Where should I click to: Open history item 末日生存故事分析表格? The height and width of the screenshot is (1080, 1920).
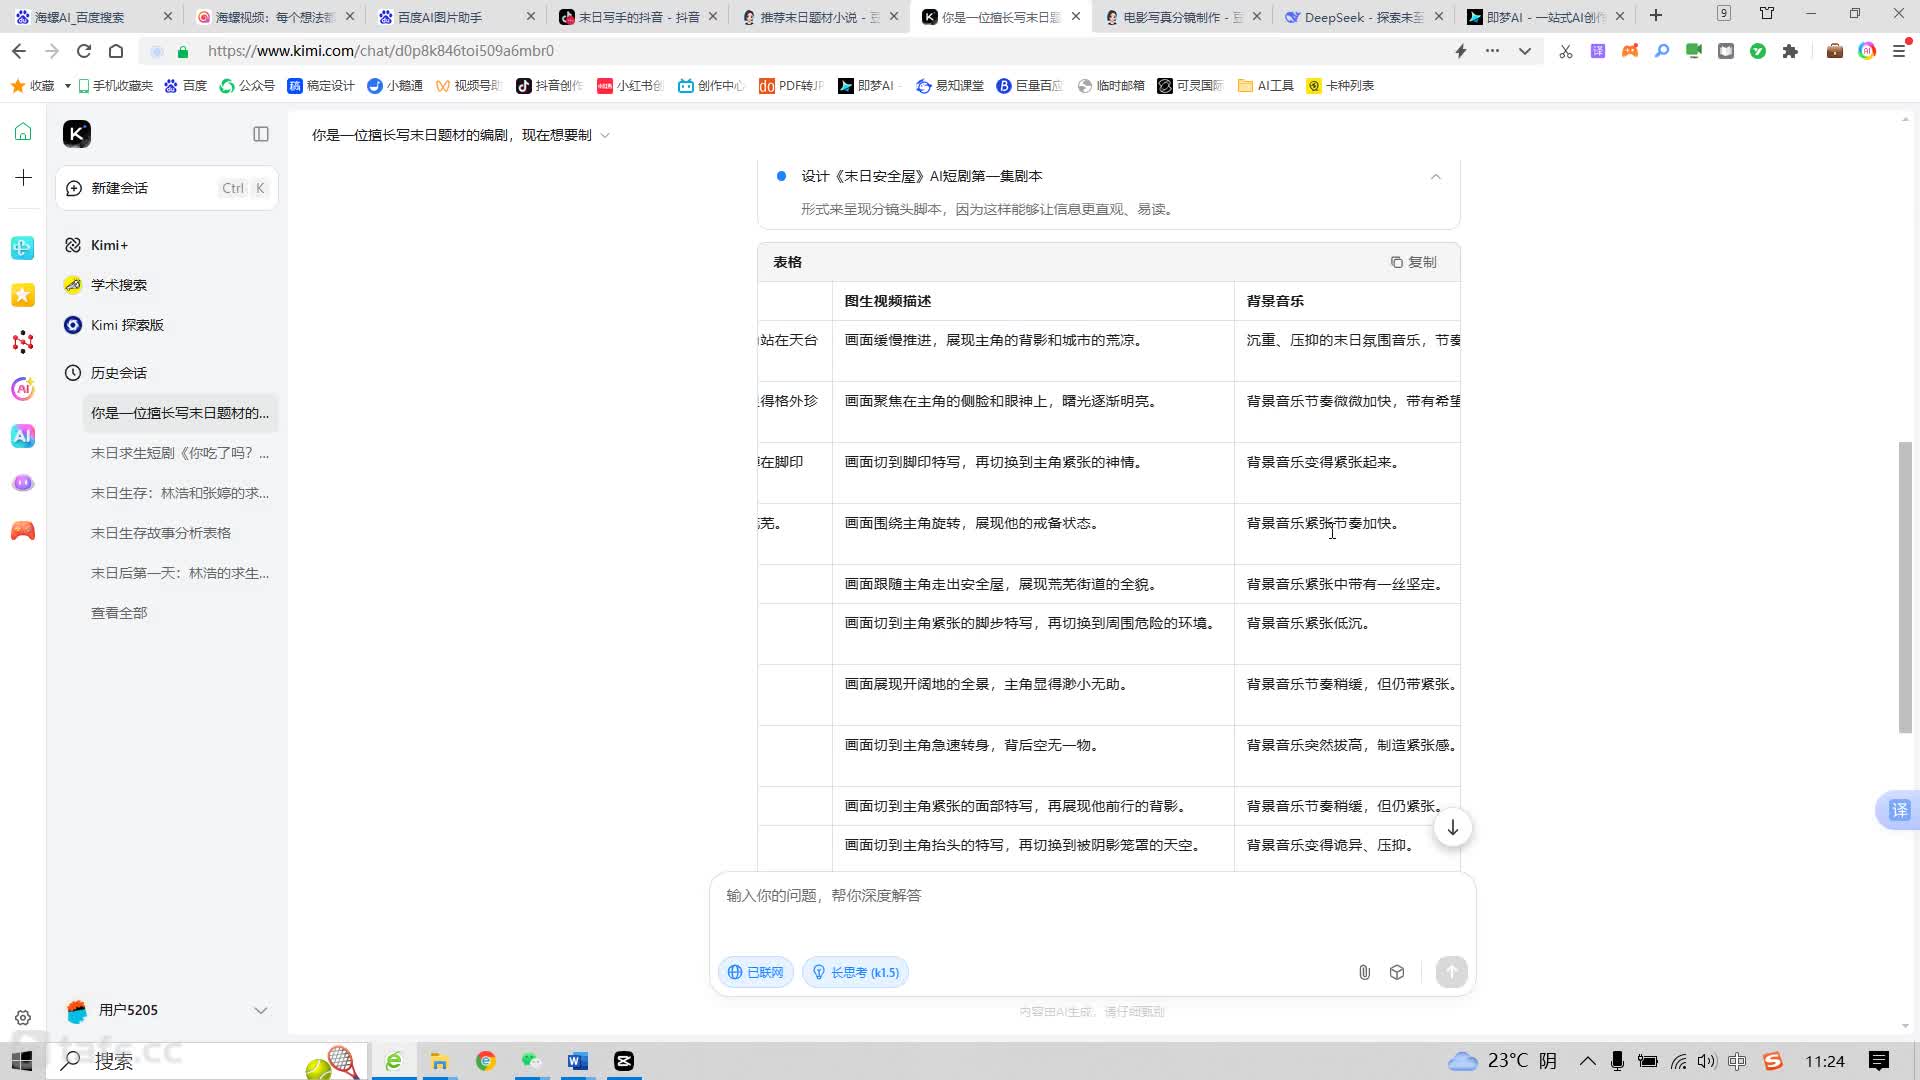tap(161, 533)
